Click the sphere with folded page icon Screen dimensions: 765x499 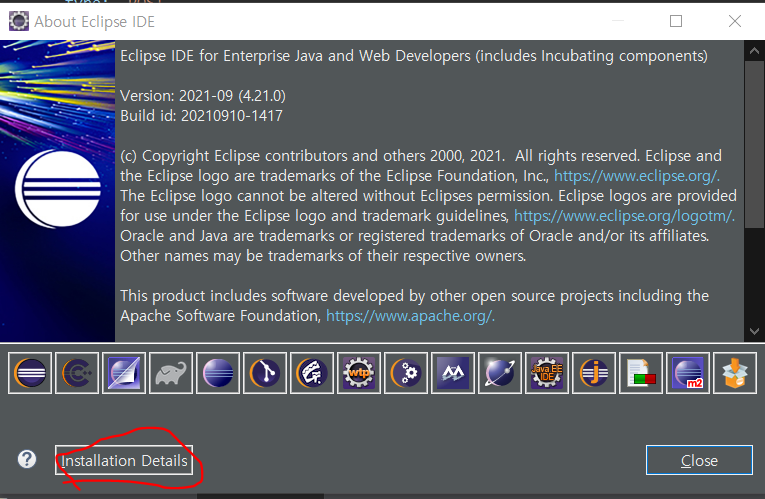click(x=124, y=373)
